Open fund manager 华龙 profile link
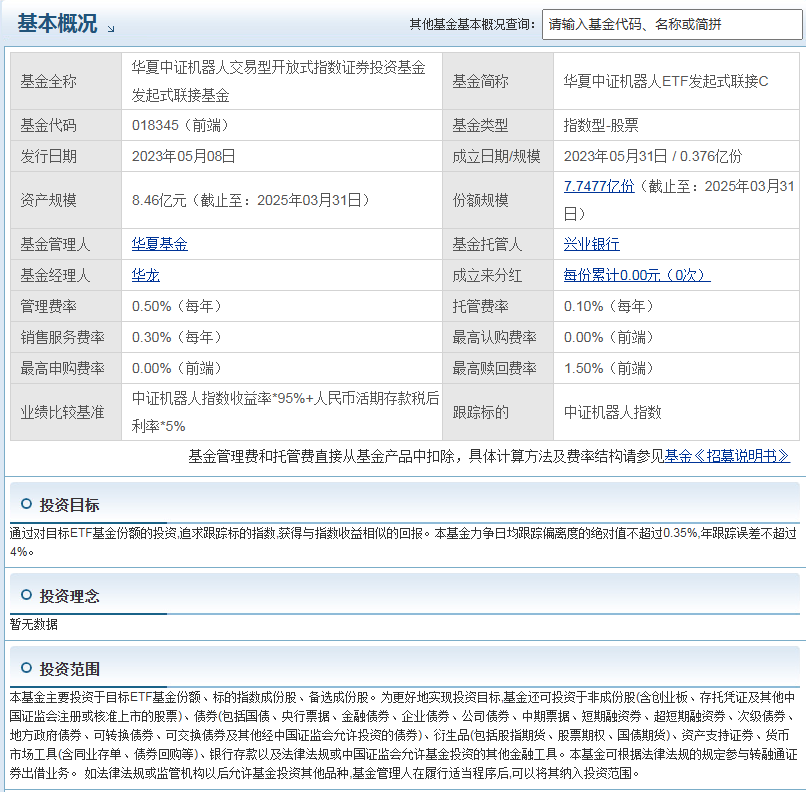806x792 pixels. coord(145,275)
